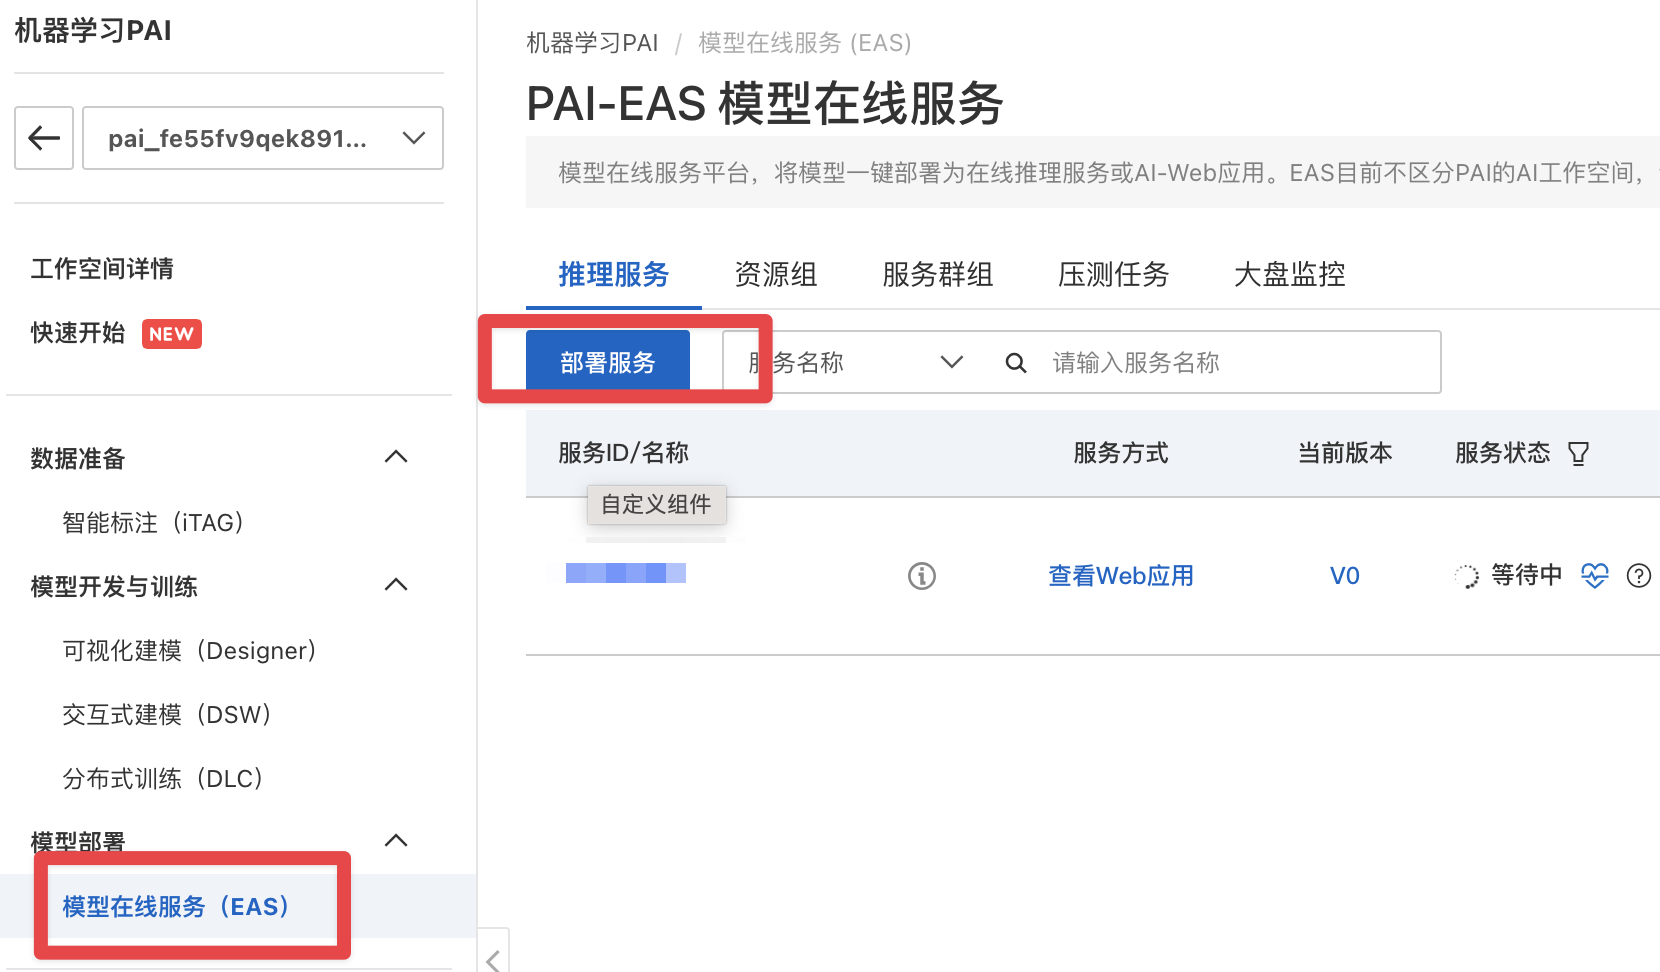Click the 部署服务 button
This screenshot has width=1660, height=972.
[x=608, y=362]
